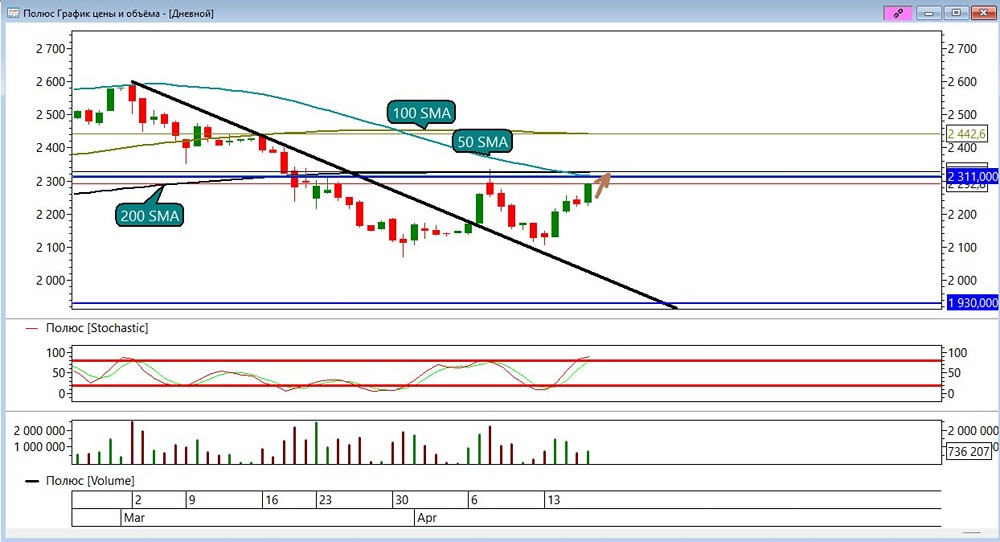Select the 100 SMA label callout
1000x542 pixels.
pyautogui.click(x=421, y=113)
